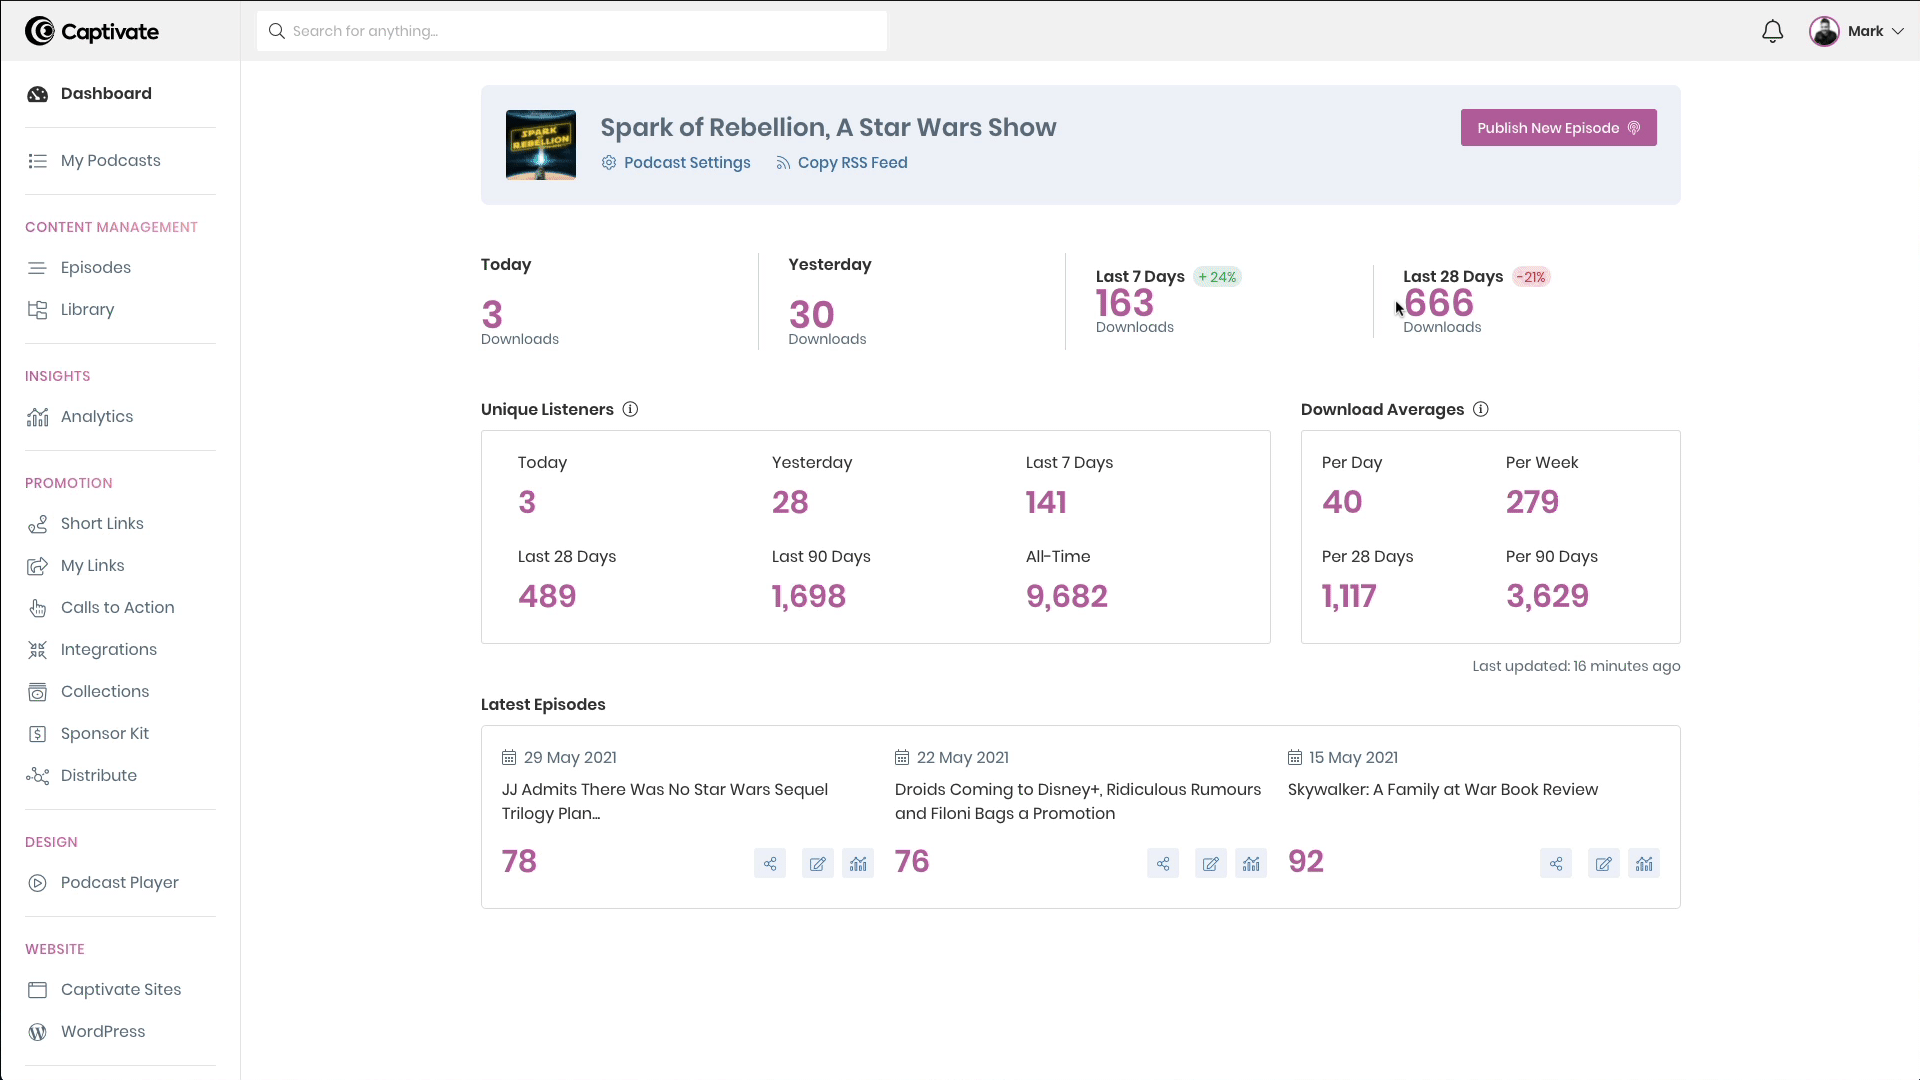
Task: Select Analytics under Insights
Action: [97, 416]
